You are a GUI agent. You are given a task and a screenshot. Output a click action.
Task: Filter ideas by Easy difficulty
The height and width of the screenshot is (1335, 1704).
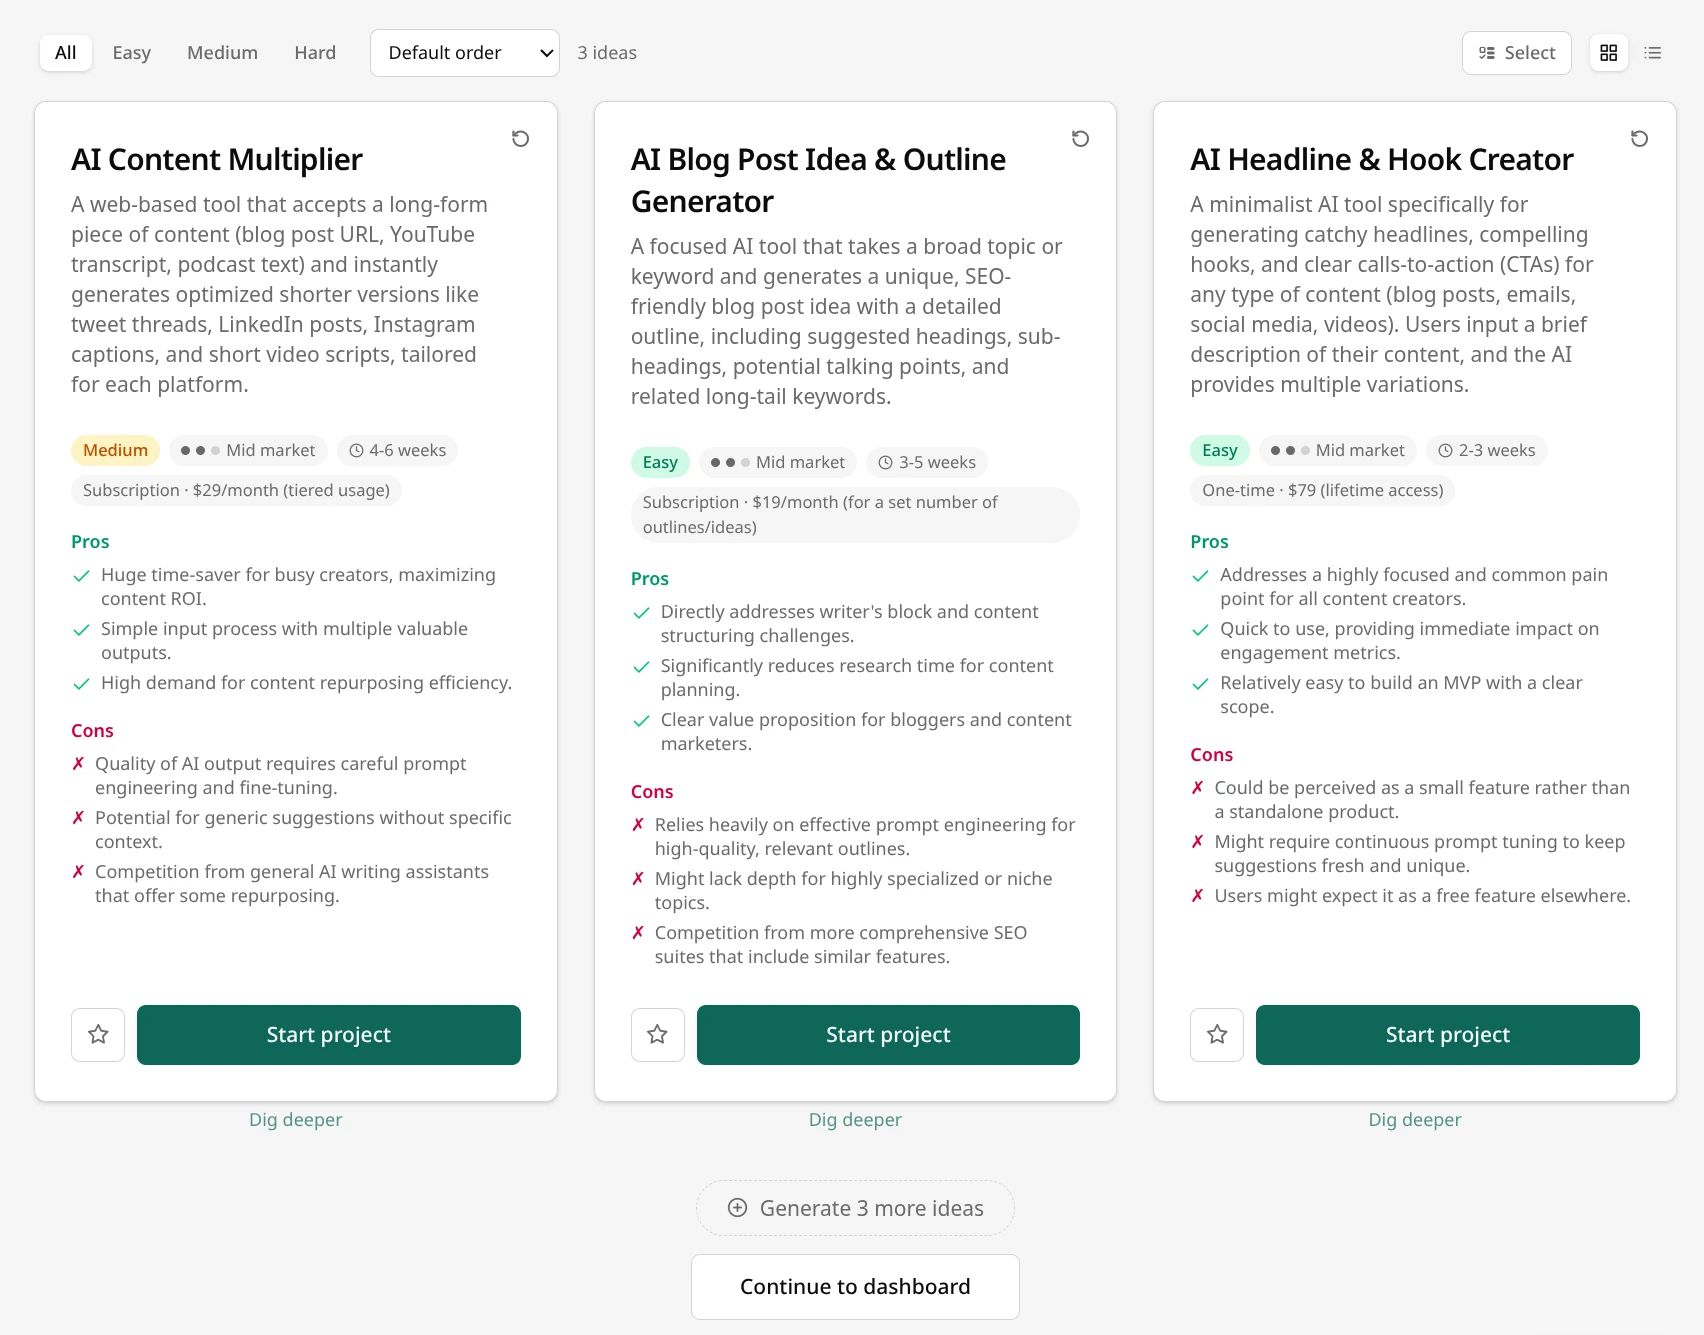coord(131,52)
